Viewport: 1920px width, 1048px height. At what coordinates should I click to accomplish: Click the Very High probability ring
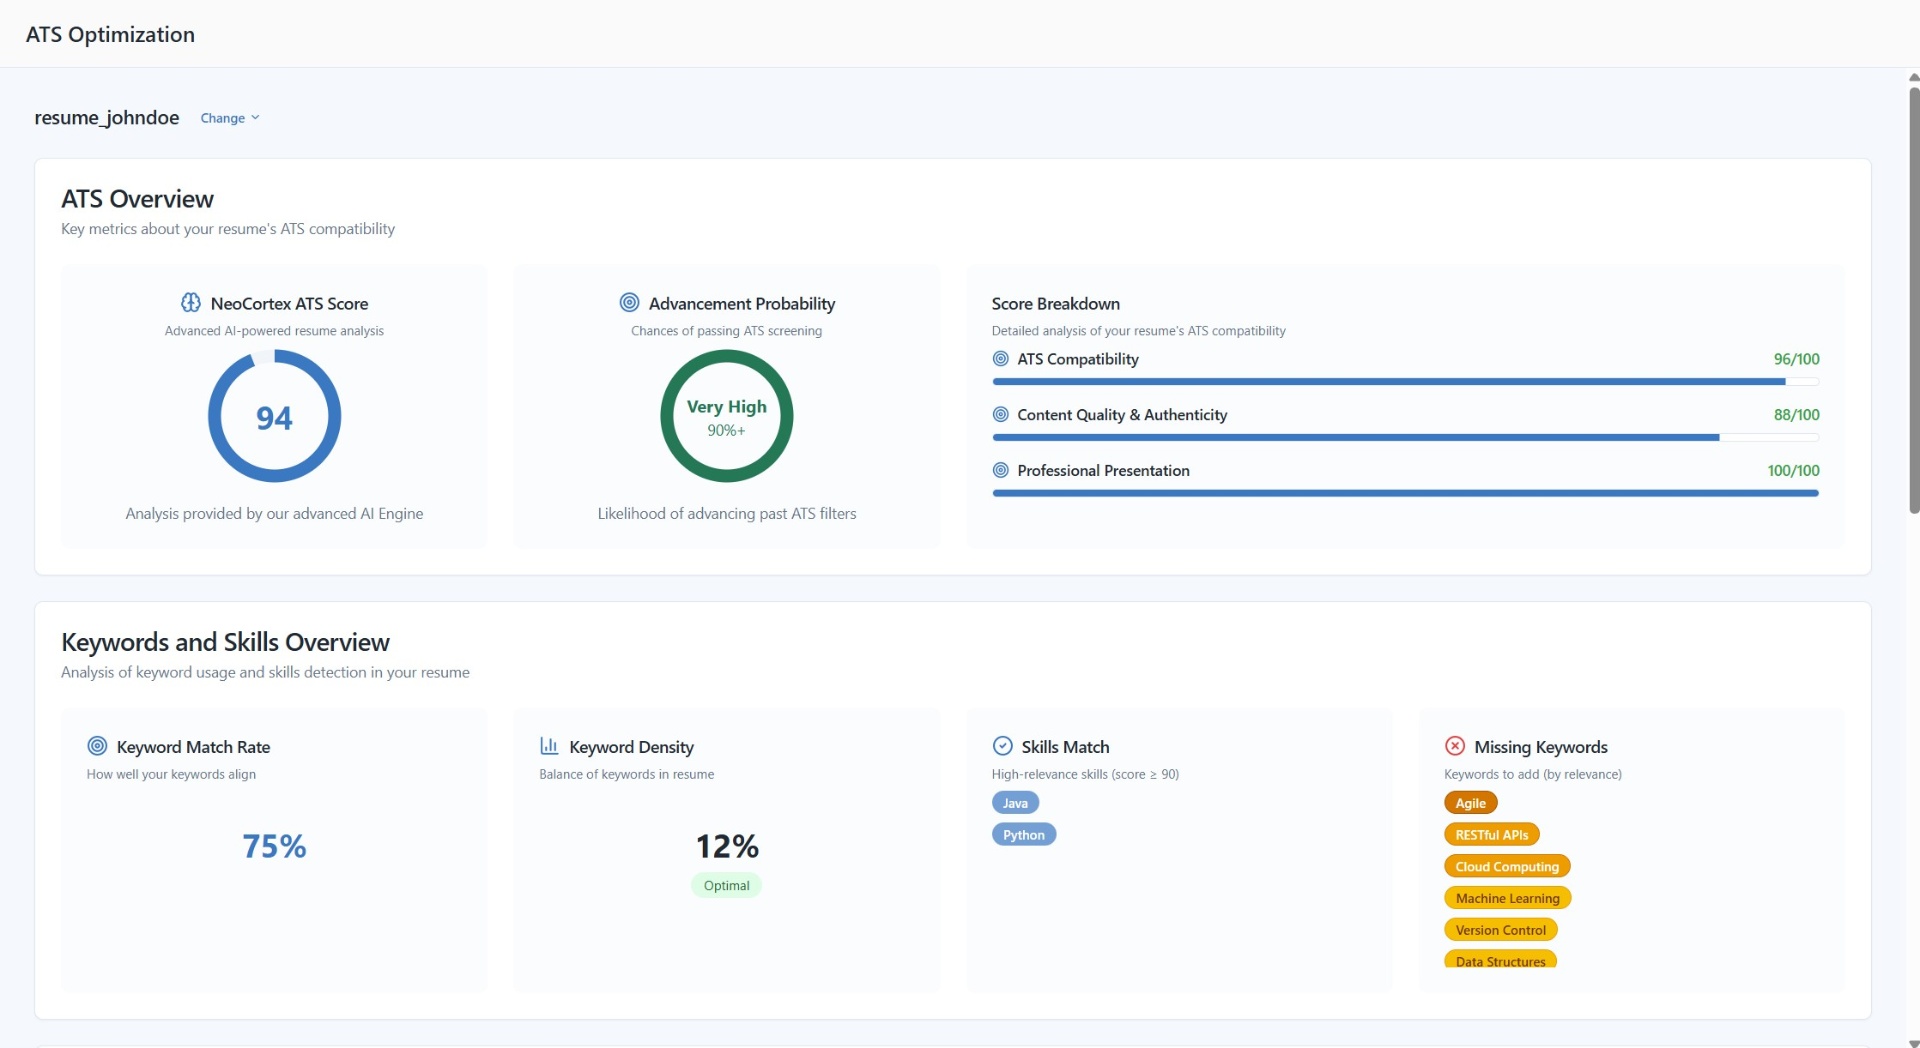tap(726, 416)
